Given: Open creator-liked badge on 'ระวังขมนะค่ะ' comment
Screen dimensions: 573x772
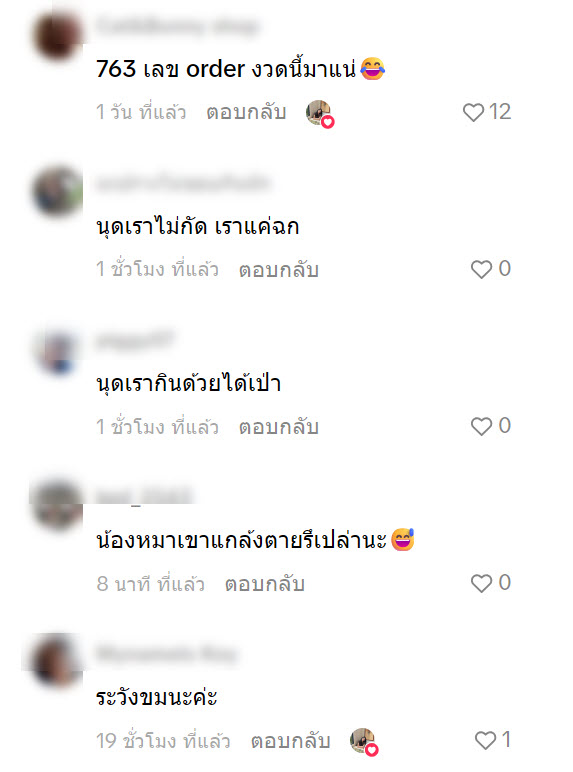Looking at the screenshot, I should click(364, 741).
